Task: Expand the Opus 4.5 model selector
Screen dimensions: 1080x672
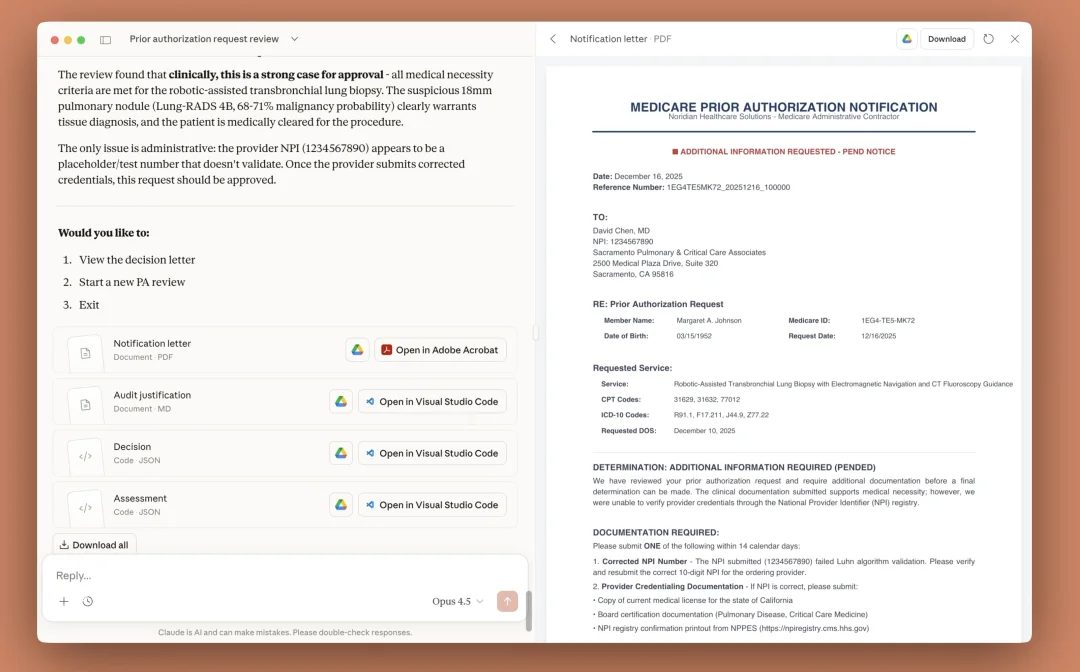Action: pyautogui.click(x=457, y=601)
